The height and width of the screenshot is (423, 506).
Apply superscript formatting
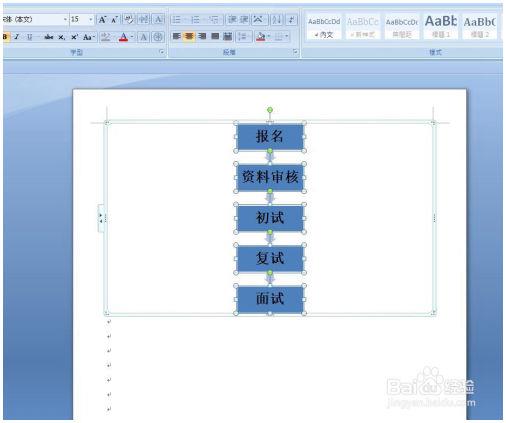coord(74,37)
